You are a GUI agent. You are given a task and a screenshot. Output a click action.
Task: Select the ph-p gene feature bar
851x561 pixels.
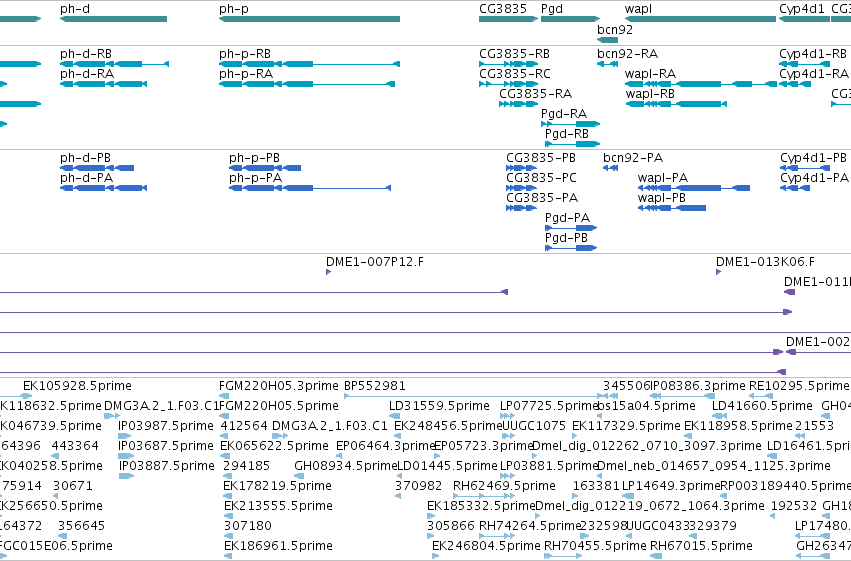tap(309, 19)
